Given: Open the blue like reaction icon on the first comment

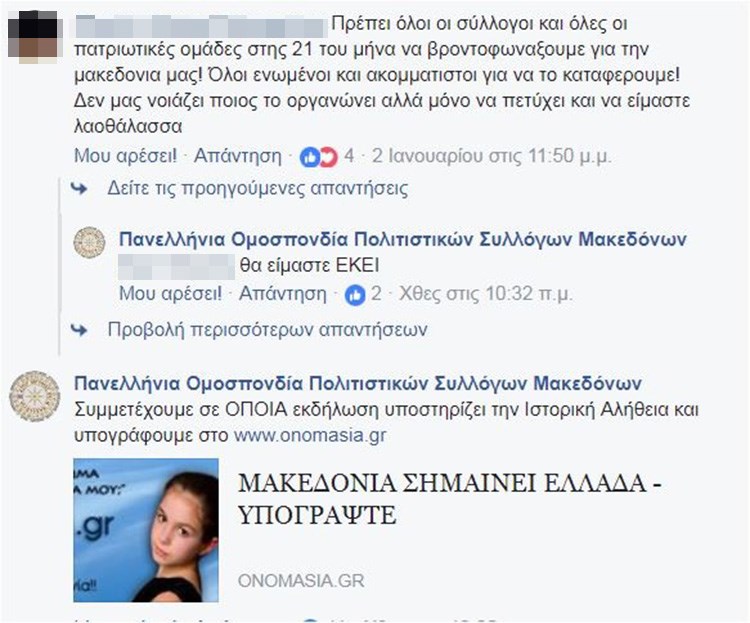Looking at the screenshot, I should click(309, 157).
